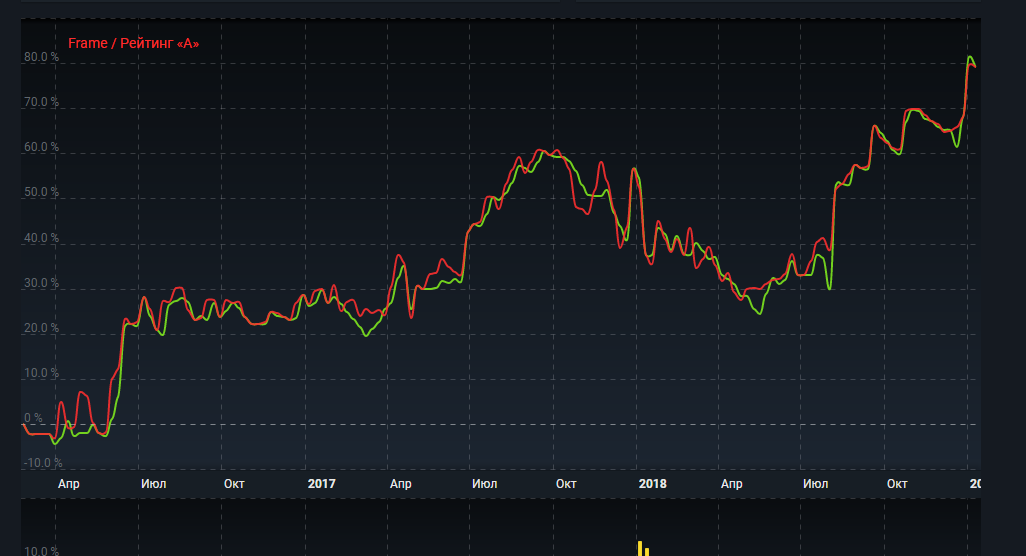
Task: Click the curve's highest peak above 80 %
Action: click(969, 58)
